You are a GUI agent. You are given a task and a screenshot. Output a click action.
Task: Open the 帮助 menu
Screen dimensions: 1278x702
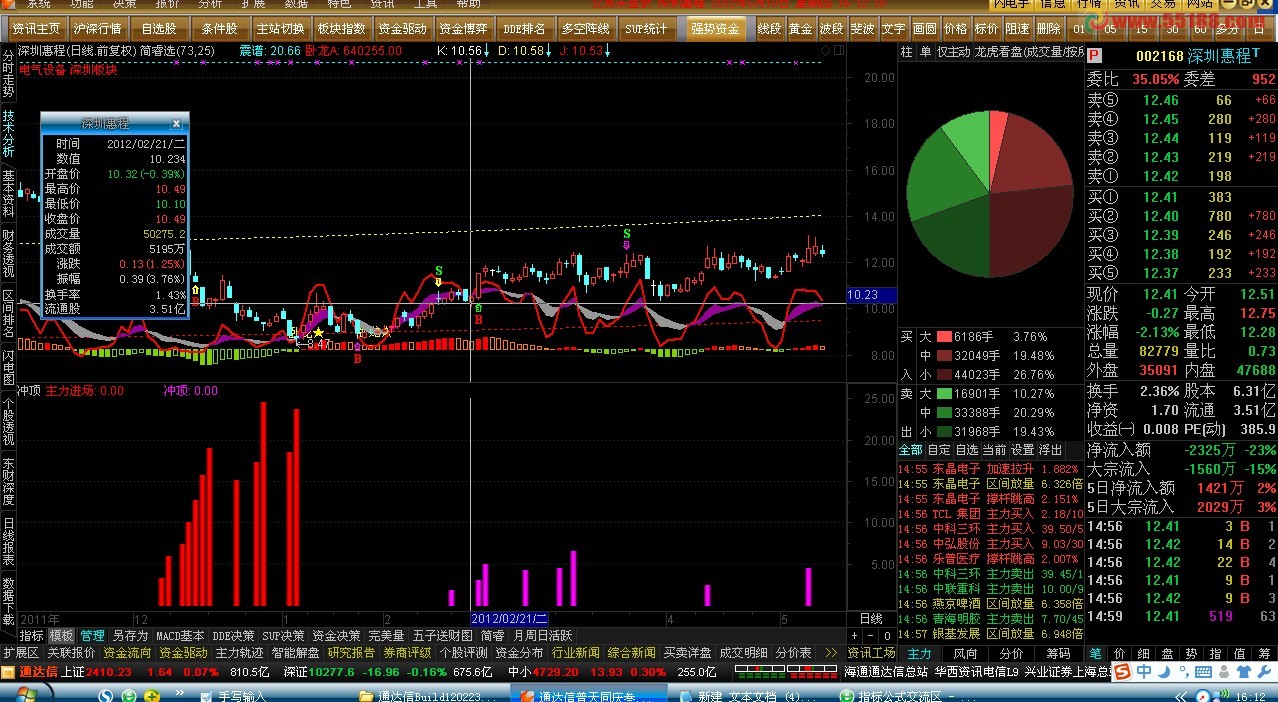click(468, 4)
